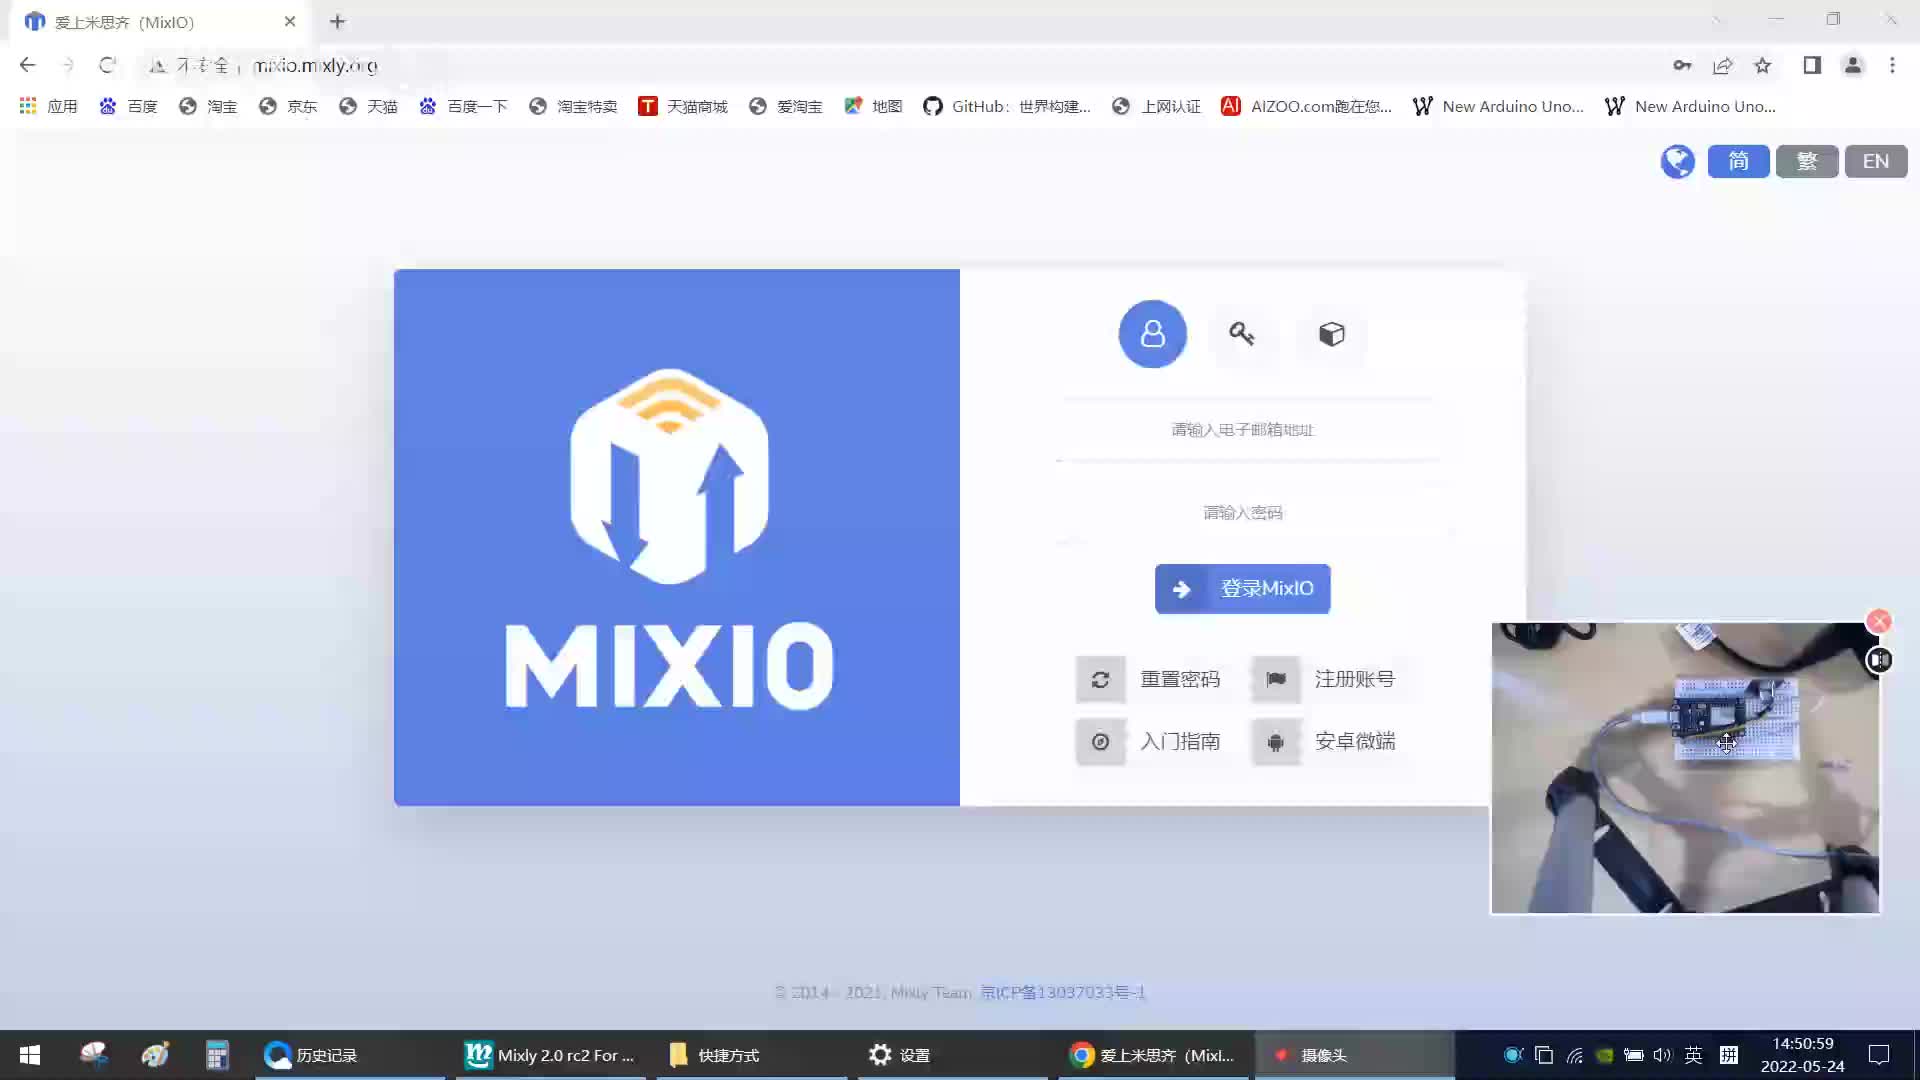Open 历史记录 taskbar app
Viewport: 1920px width, 1080px height.
(x=349, y=1055)
